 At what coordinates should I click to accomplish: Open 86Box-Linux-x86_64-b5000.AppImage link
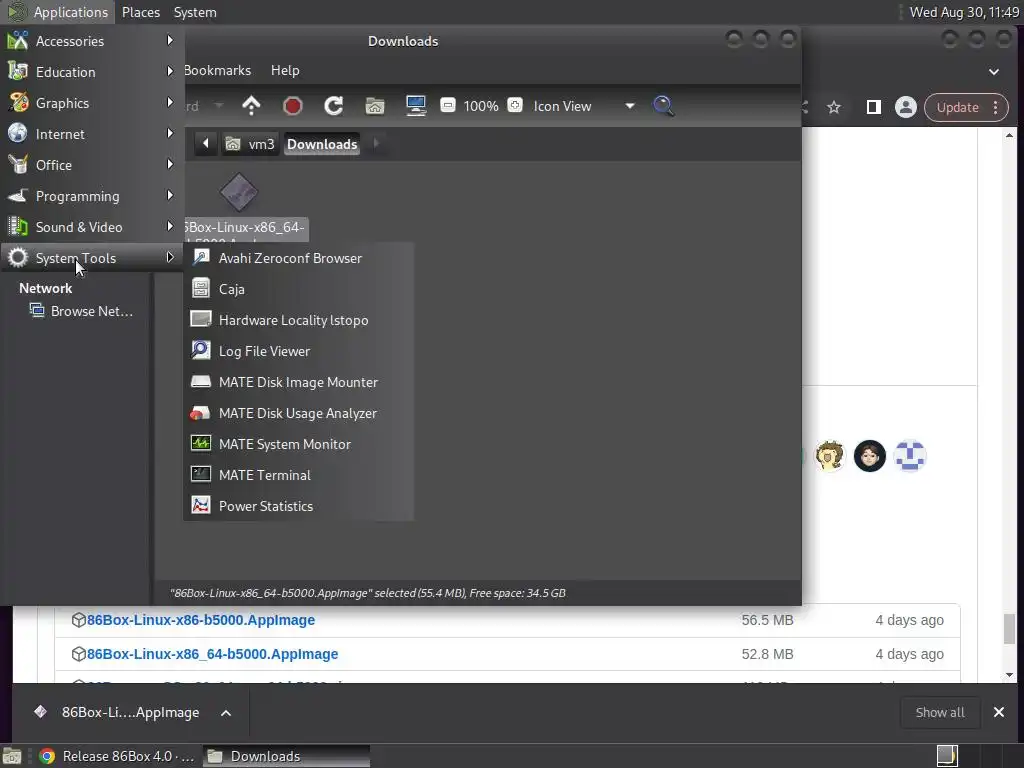(x=213, y=654)
